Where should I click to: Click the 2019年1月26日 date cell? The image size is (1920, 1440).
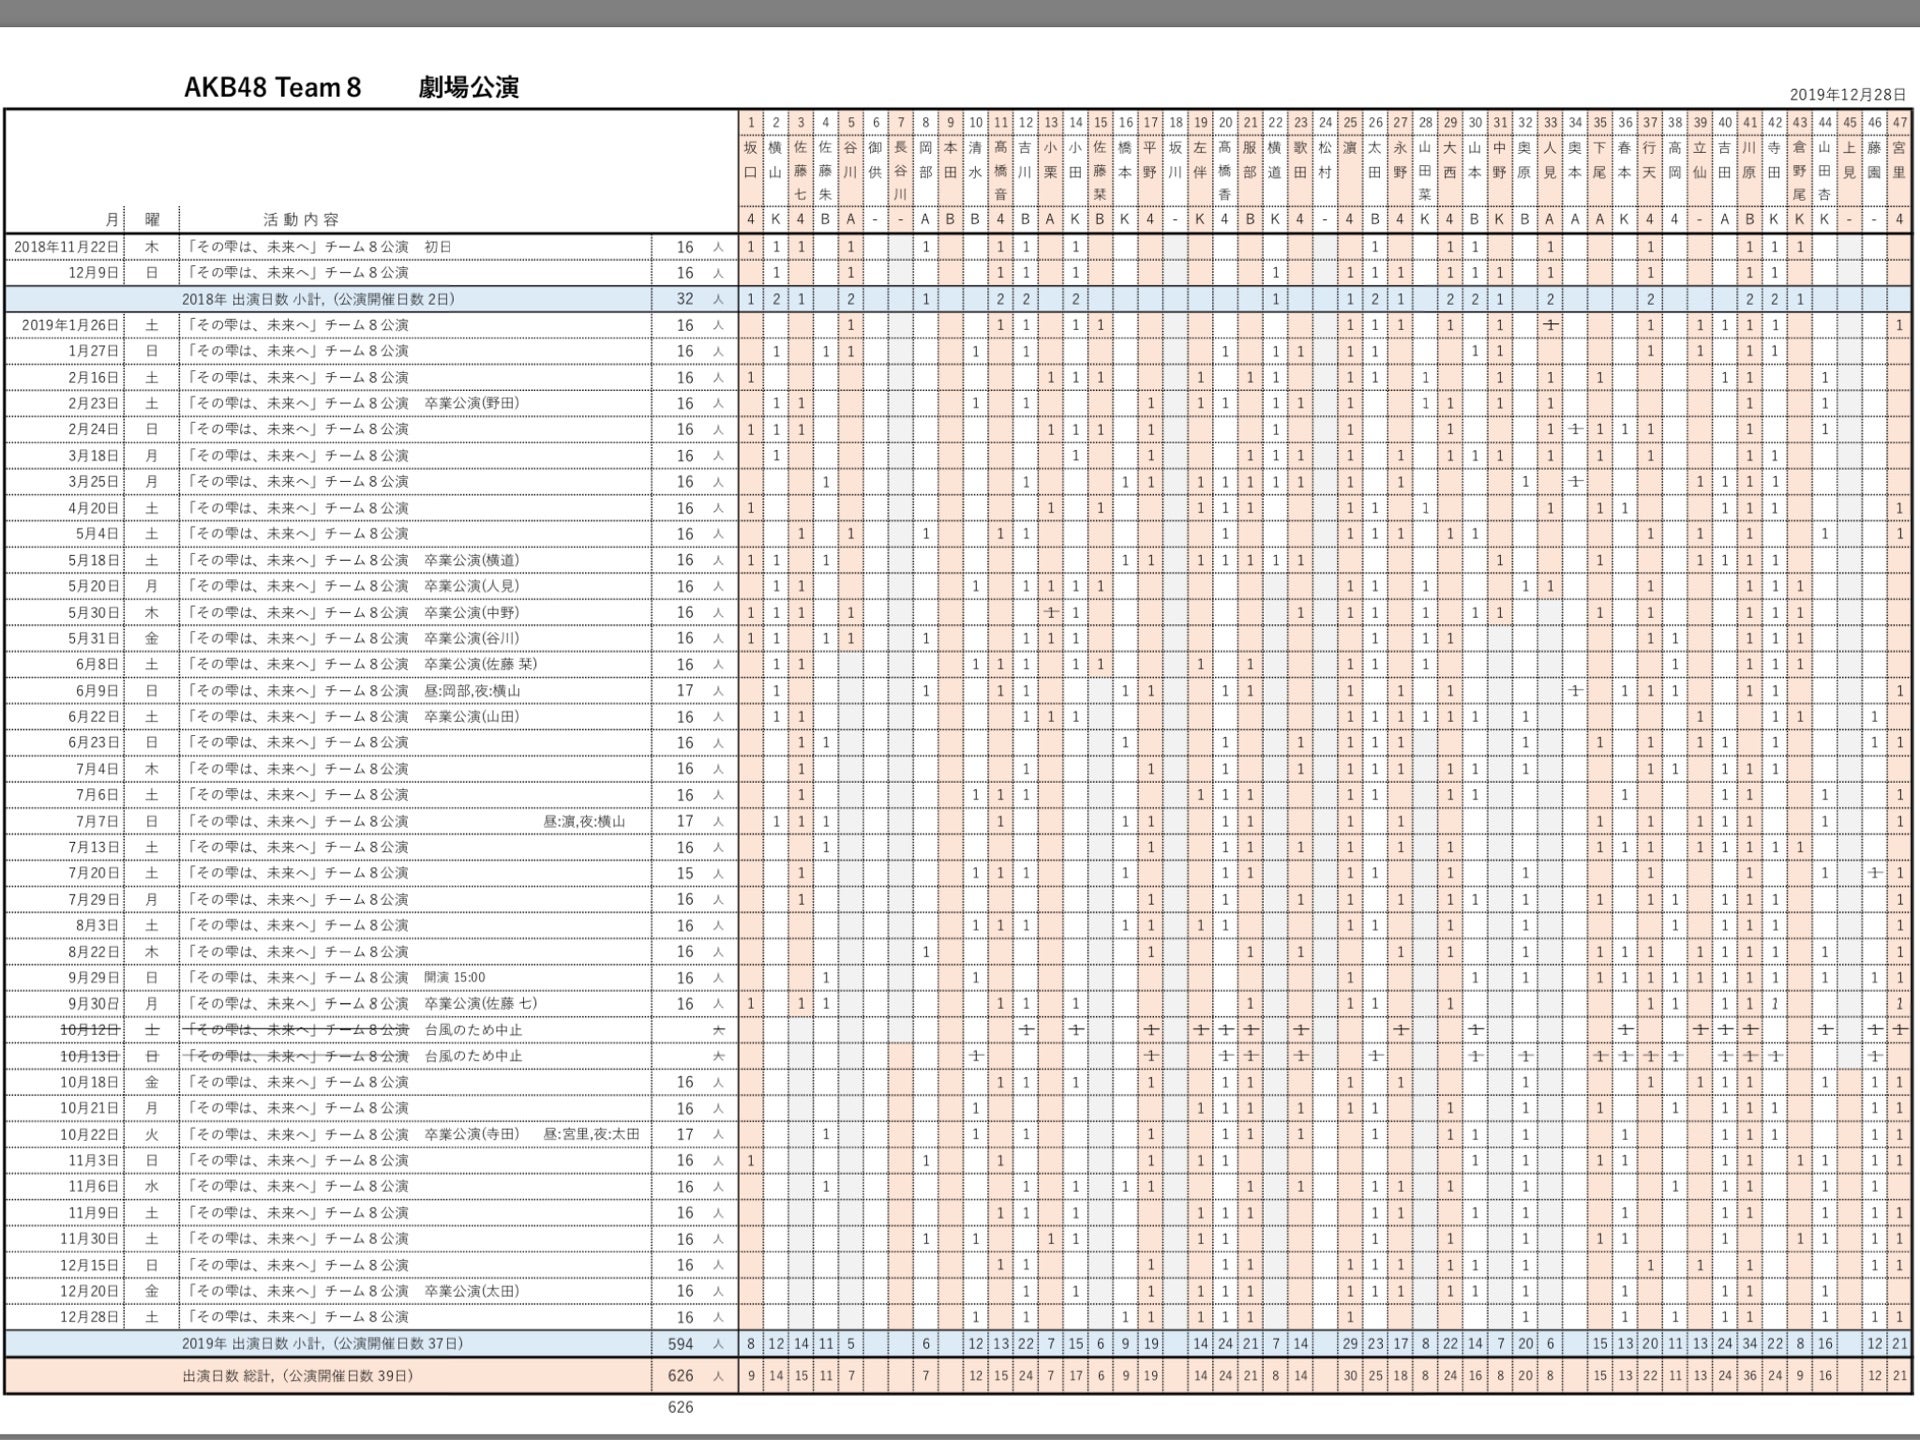click(x=70, y=325)
